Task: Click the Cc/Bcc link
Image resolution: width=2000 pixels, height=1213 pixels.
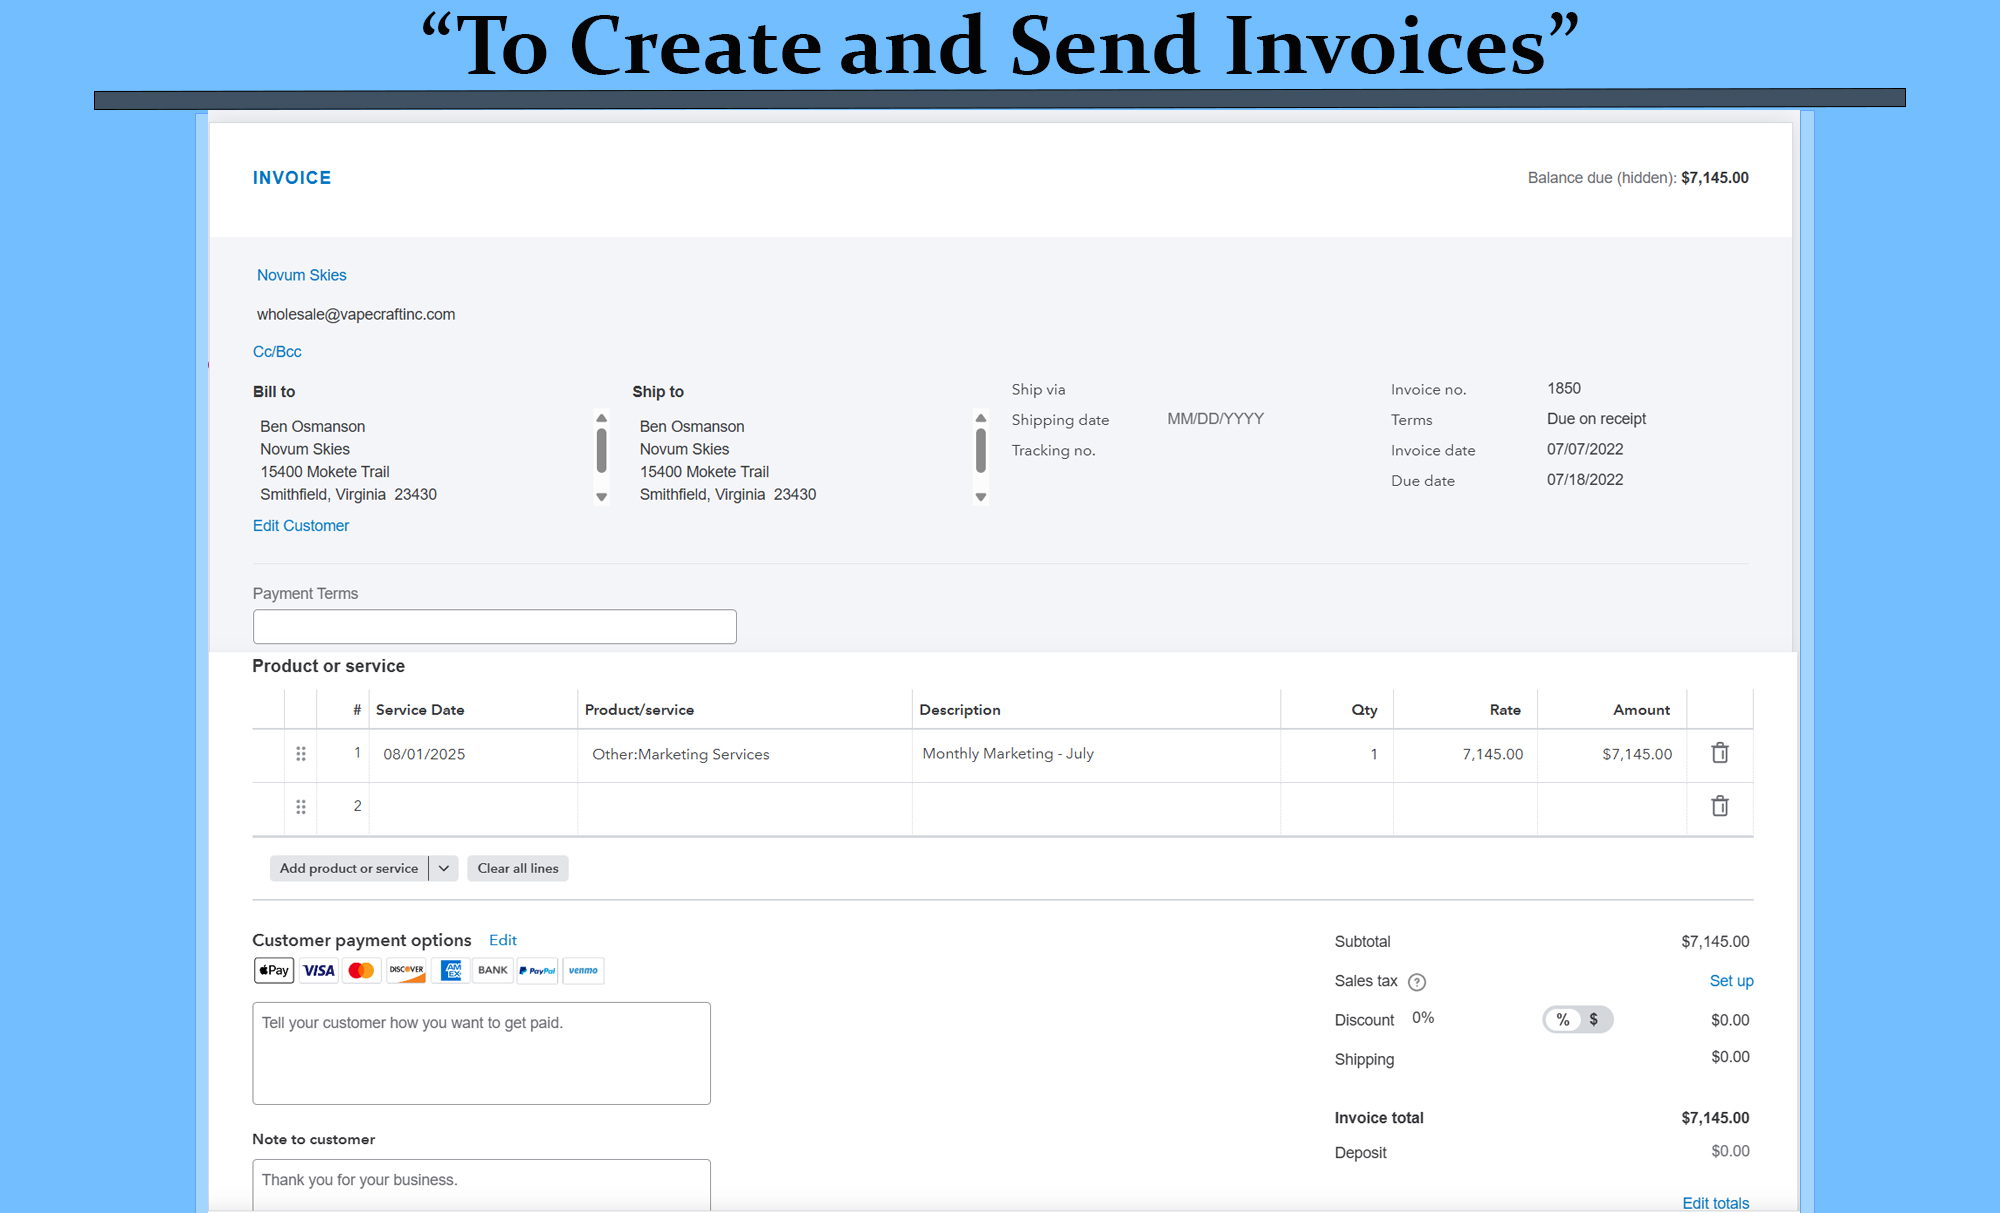Action: pyautogui.click(x=277, y=351)
